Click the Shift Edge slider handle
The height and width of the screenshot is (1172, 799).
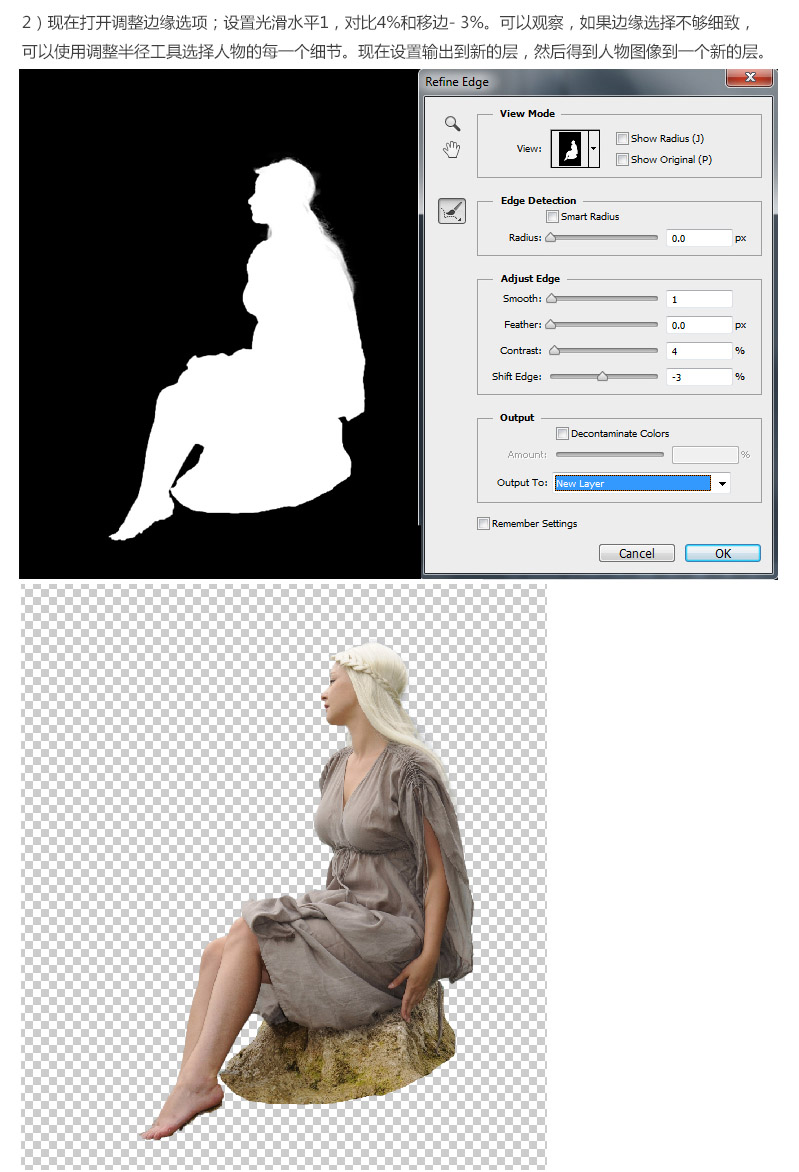pyautogui.click(x=602, y=377)
